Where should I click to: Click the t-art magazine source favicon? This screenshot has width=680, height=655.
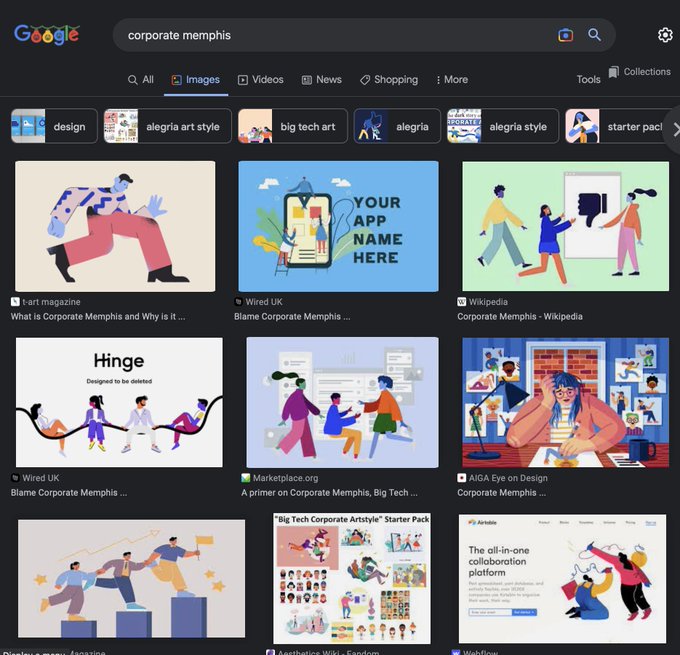(x=15, y=302)
